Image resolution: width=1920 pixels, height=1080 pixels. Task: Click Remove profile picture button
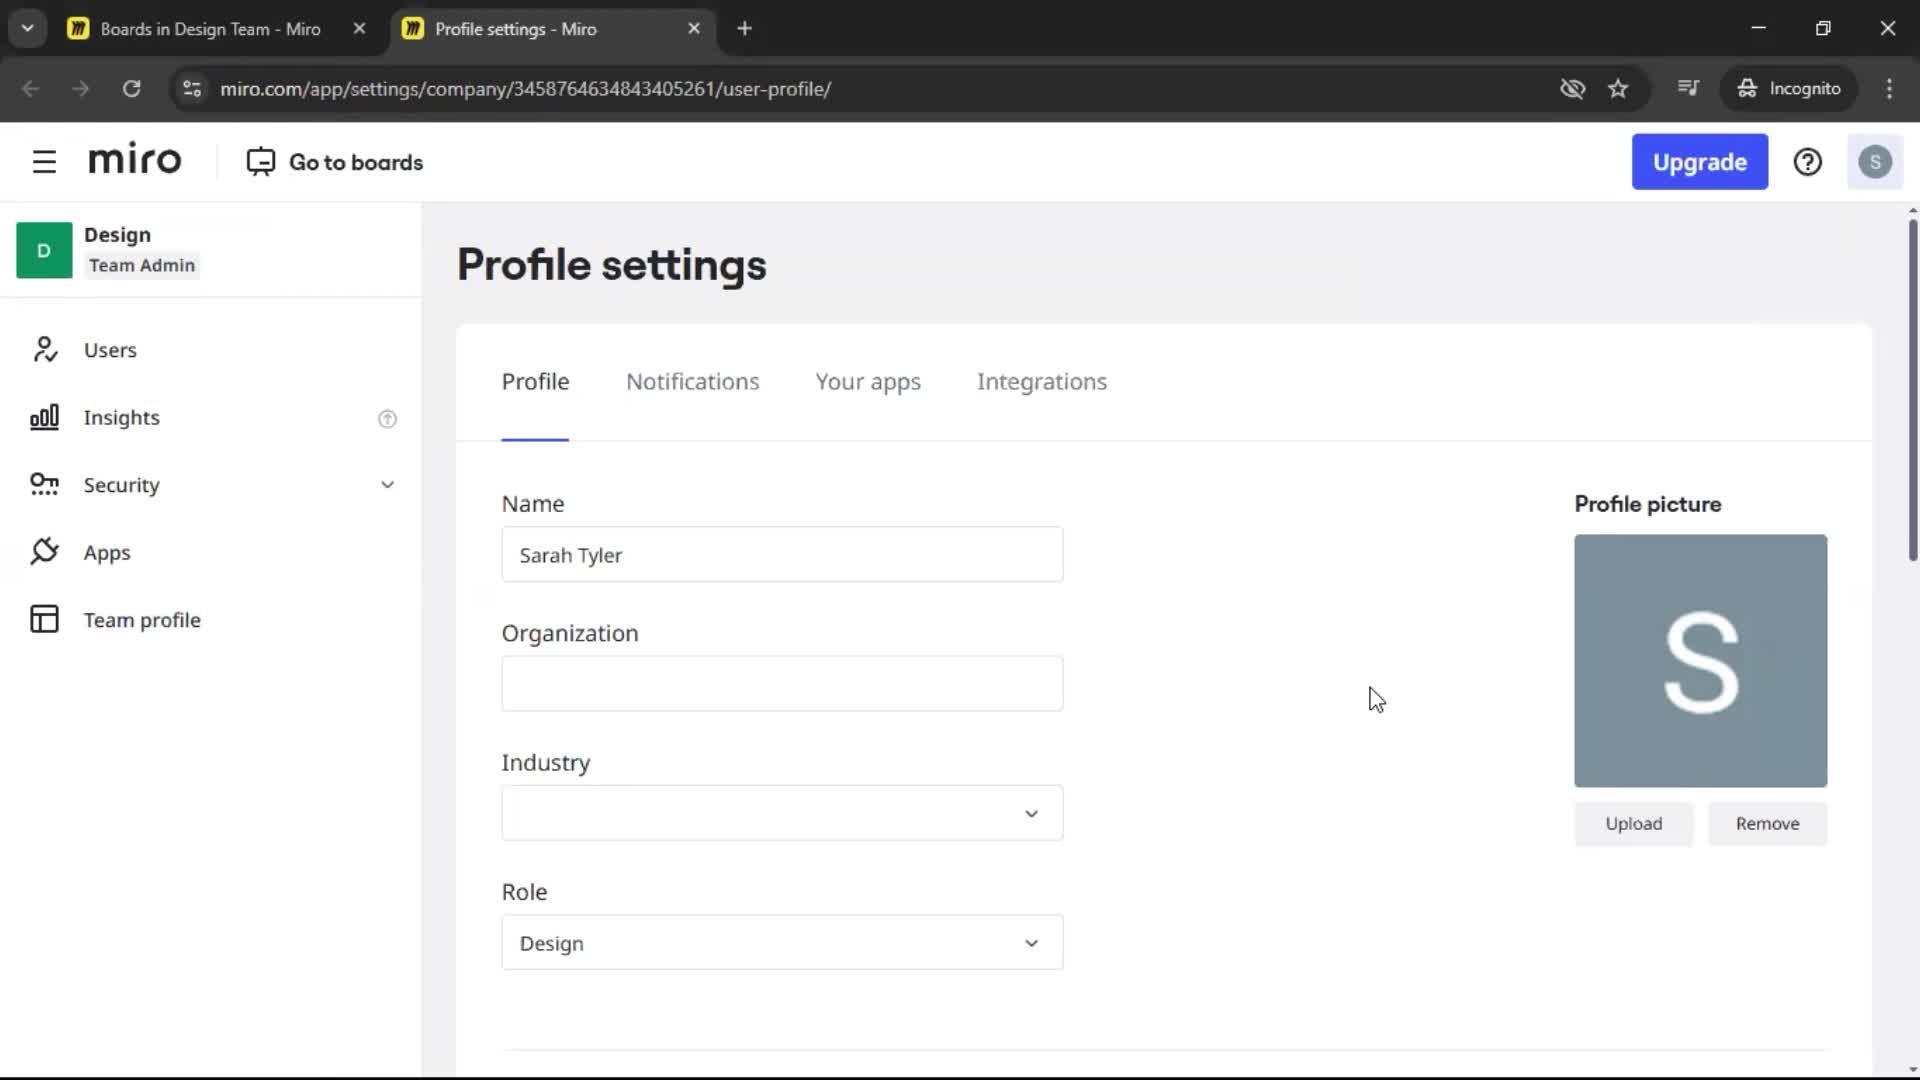click(1767, 824)
